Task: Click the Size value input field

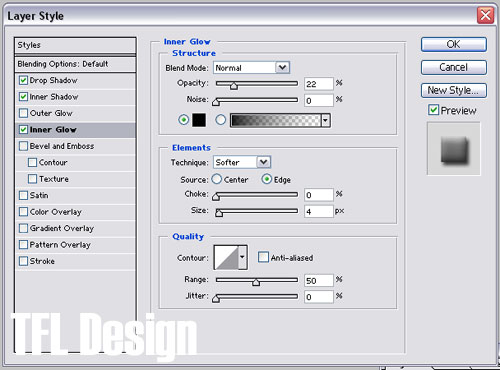Action: click(x=318, y=211)
